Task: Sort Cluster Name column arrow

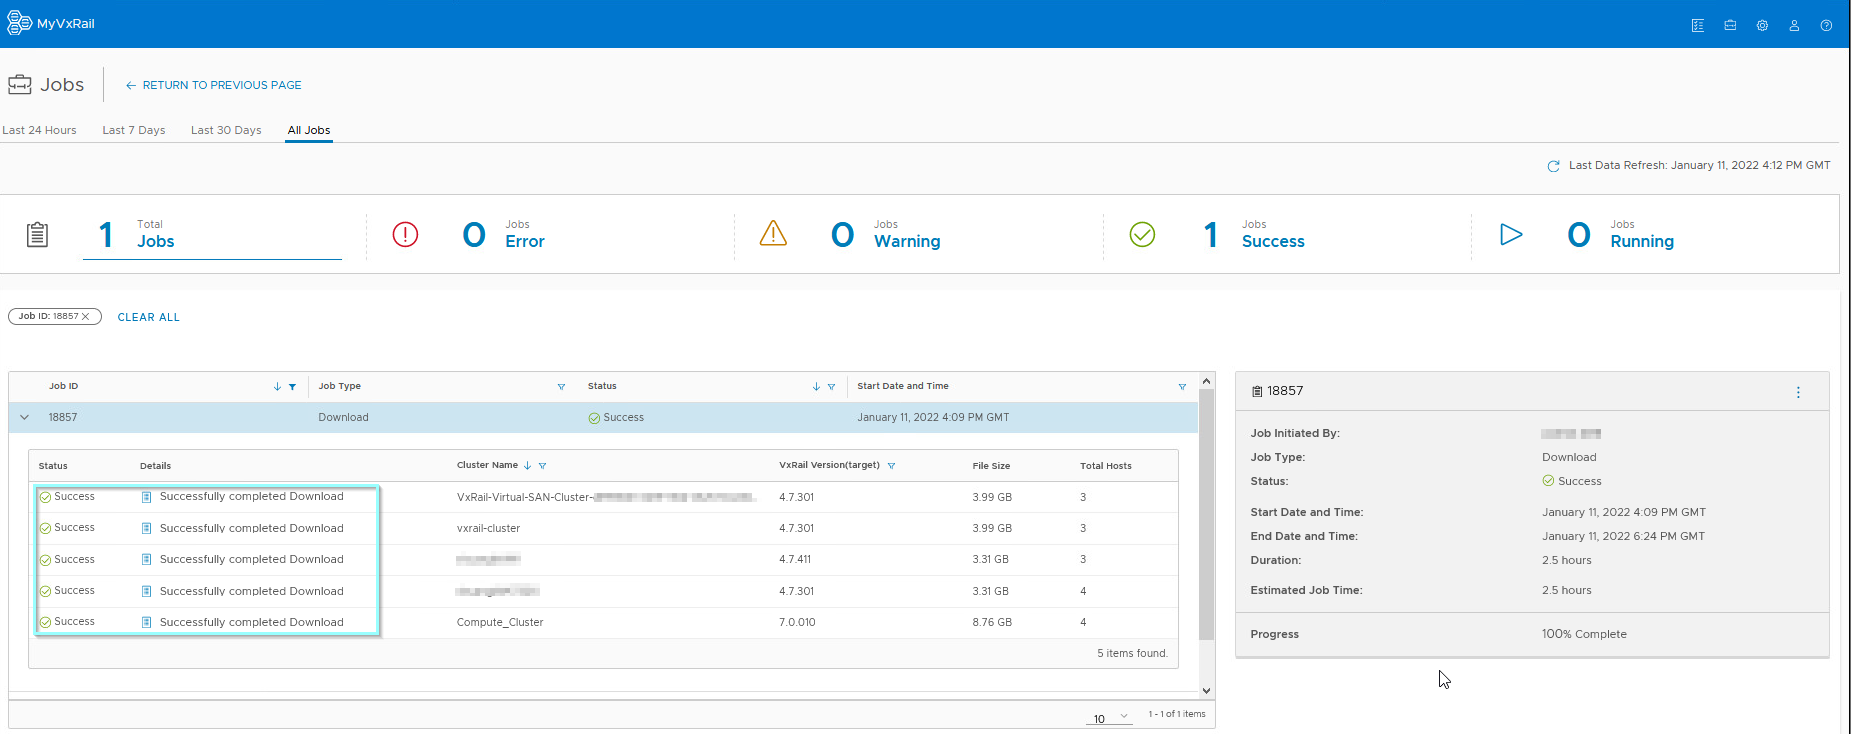Action: (x=527, y=465)
